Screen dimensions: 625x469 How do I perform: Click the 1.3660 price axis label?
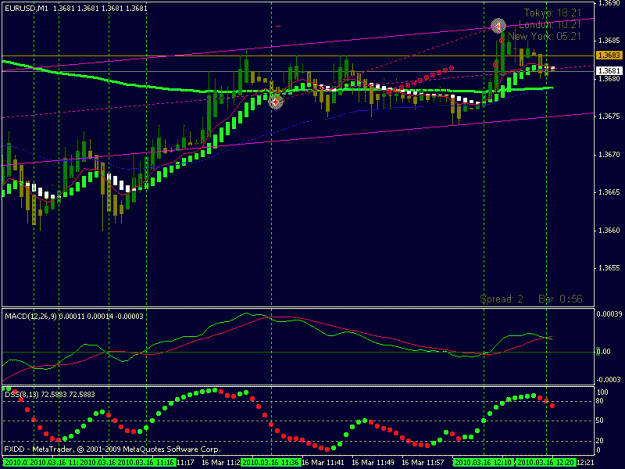click(609, 230)
